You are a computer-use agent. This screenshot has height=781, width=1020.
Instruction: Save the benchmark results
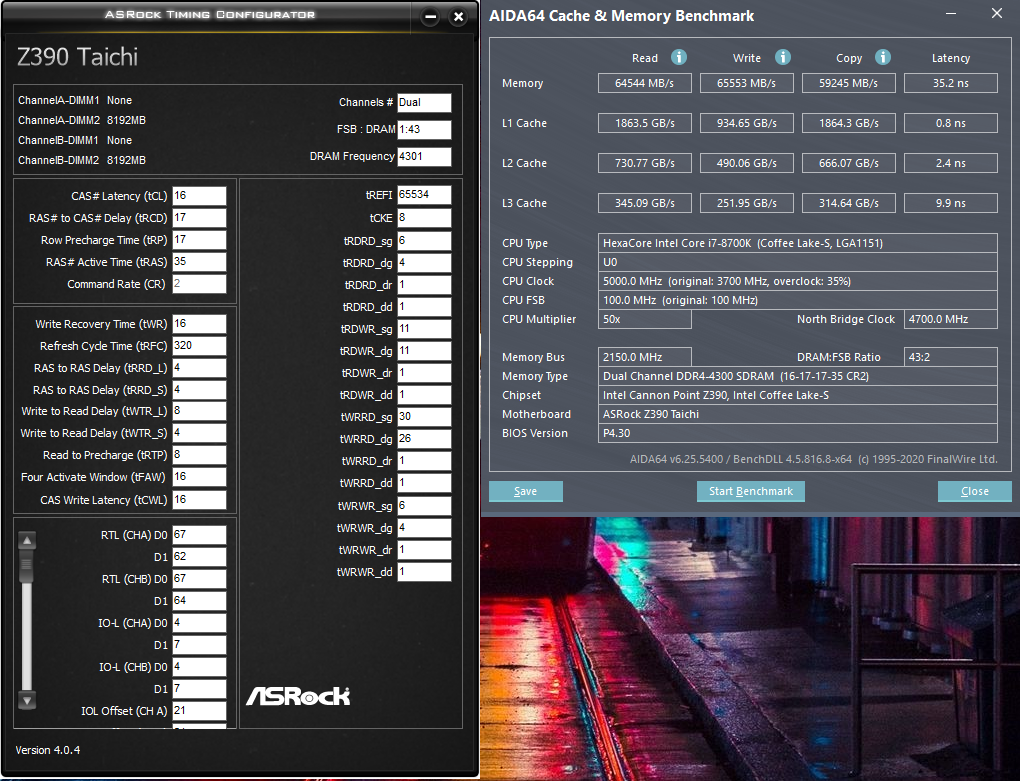(526, 491)
